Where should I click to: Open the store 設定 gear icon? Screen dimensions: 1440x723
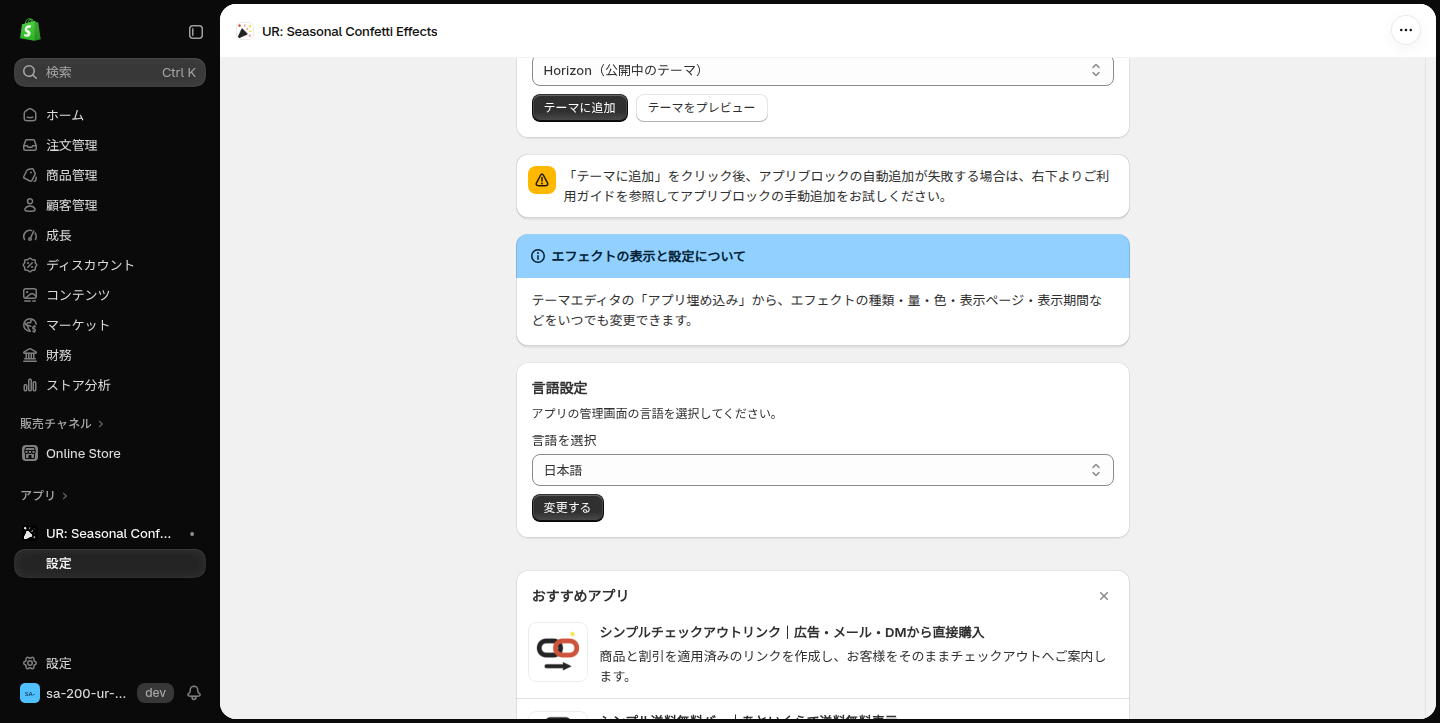[30, 663]
